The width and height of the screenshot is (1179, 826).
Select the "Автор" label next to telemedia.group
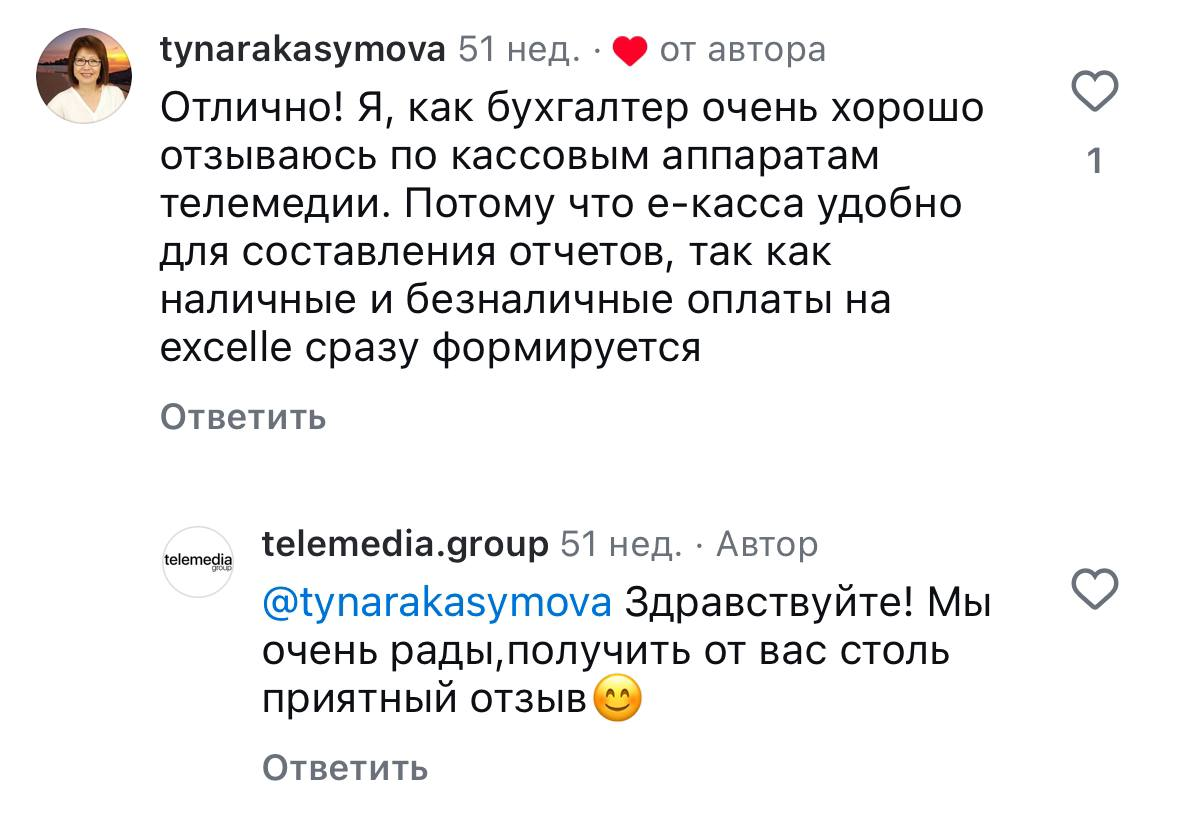pyautogui.click(x=767, y=544)
